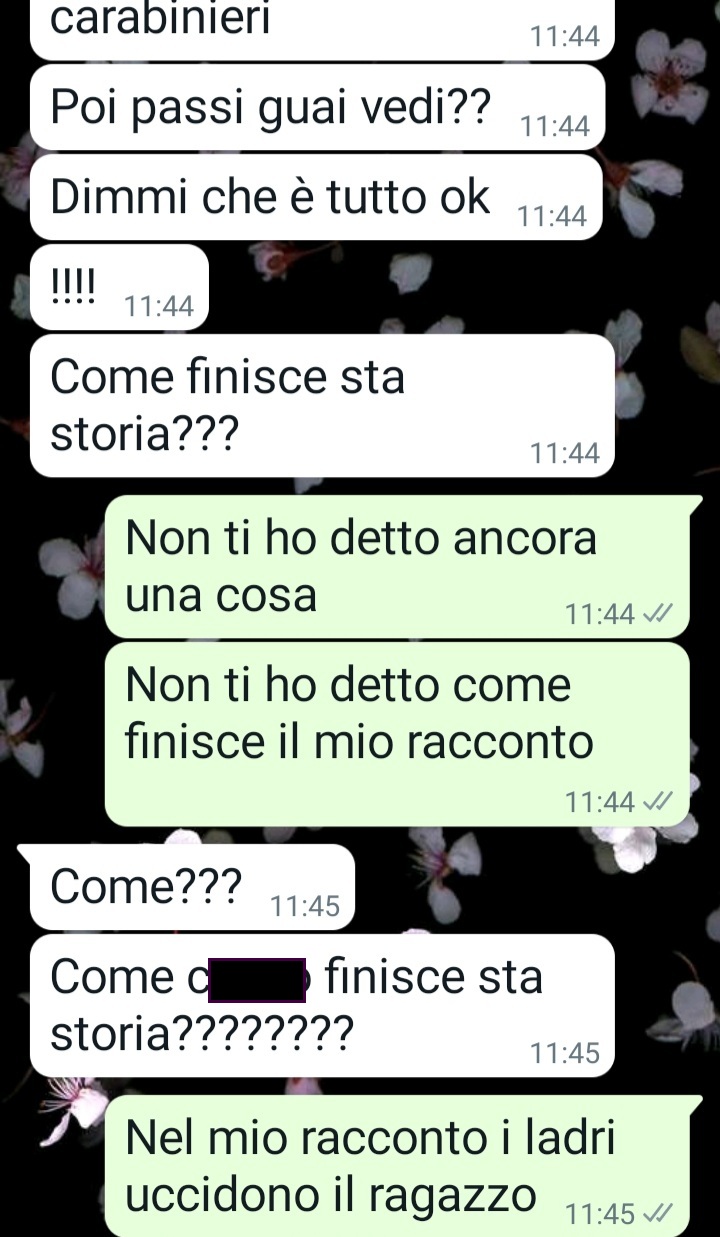The width and height of the screenshot is (720, 1237).
Task: Tap the 11:44 timestamp beside '!!!!'
Action: click(159, 306)
